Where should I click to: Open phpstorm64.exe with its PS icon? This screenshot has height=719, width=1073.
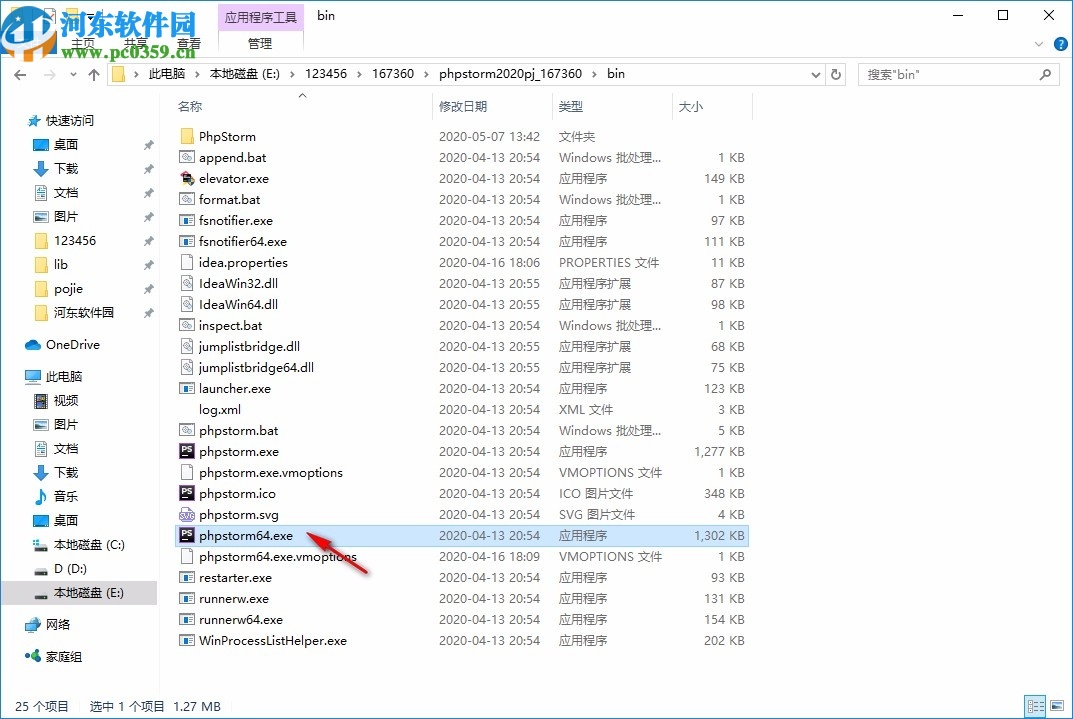click(186, 535)
